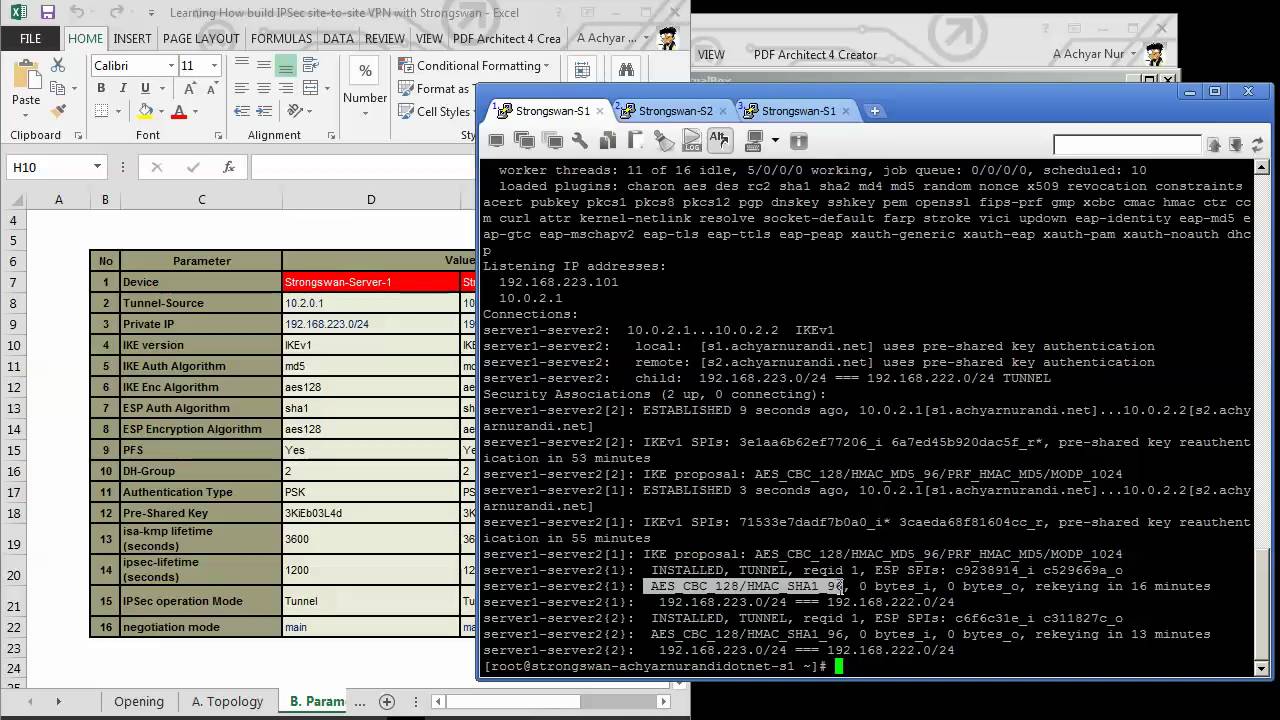Switch to the INSERT ribbon tab
The height and width of the screenshot is (720, 1280).
point(132,39)
